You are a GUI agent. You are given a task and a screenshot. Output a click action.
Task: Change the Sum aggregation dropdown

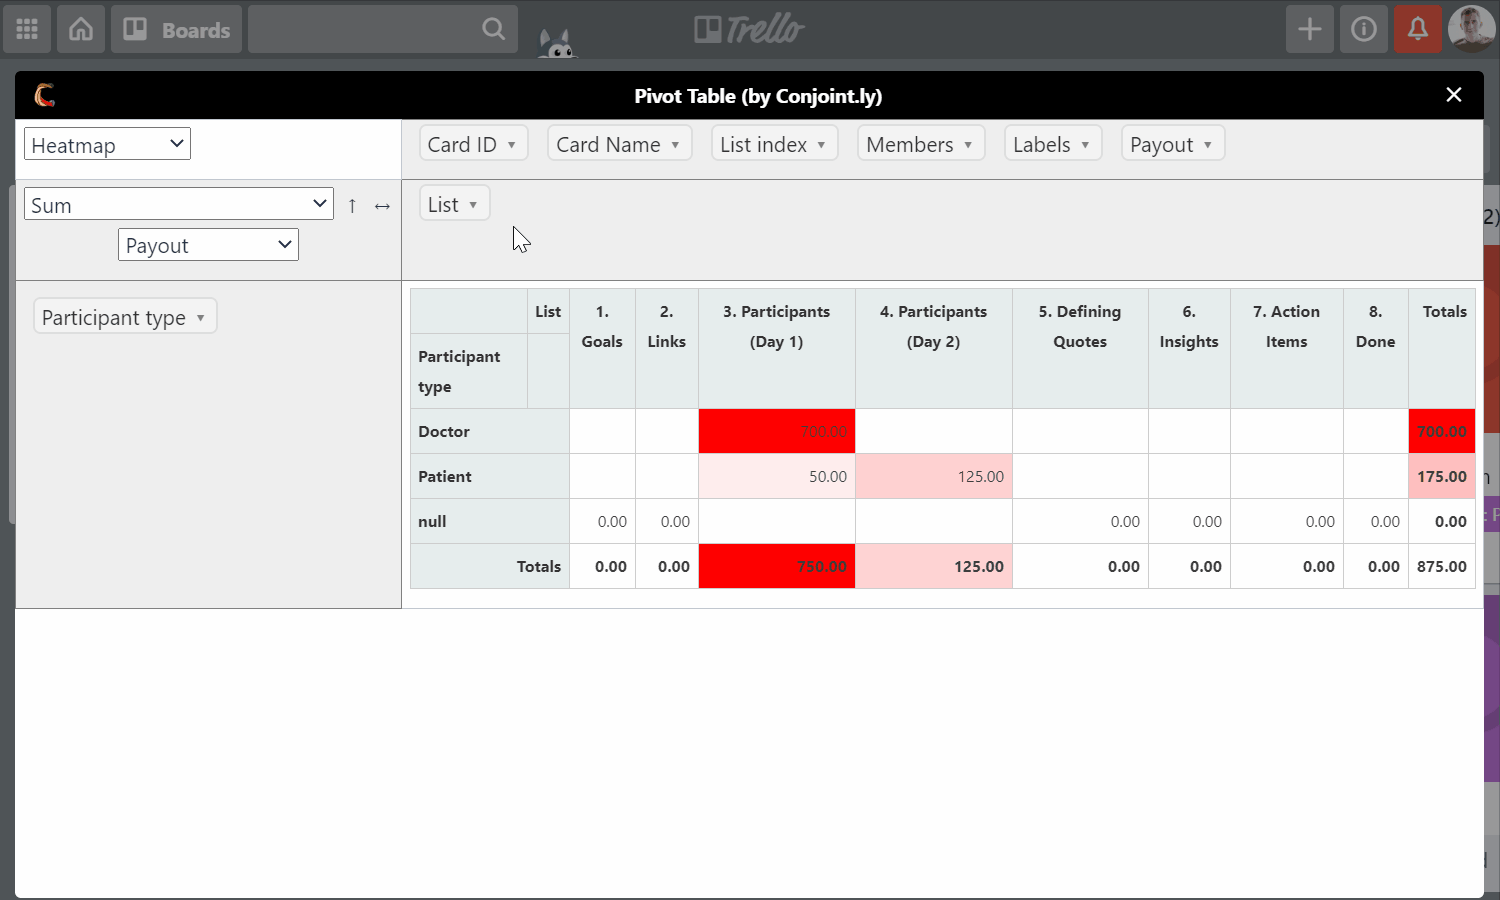pyautogui.click(x=178, y=203)
